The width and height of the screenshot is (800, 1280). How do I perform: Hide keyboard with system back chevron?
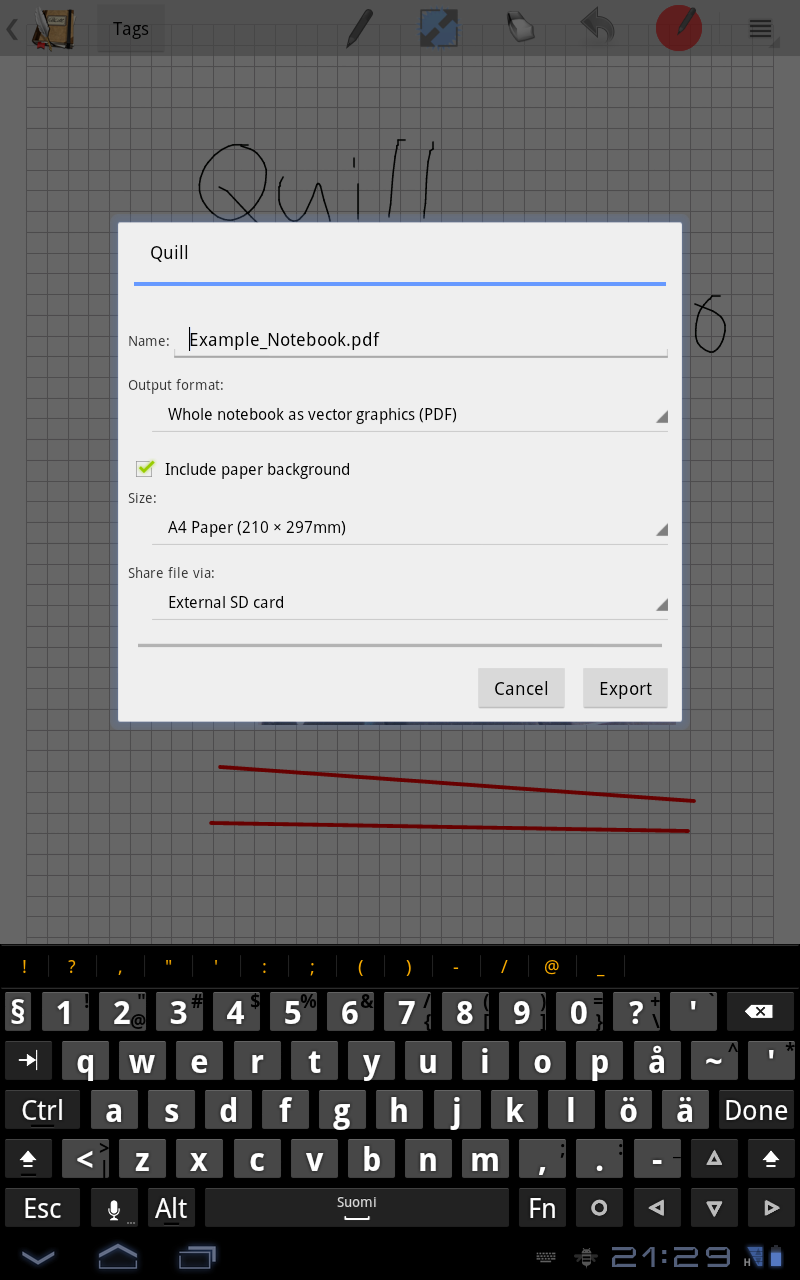(x=38, y=1256)
